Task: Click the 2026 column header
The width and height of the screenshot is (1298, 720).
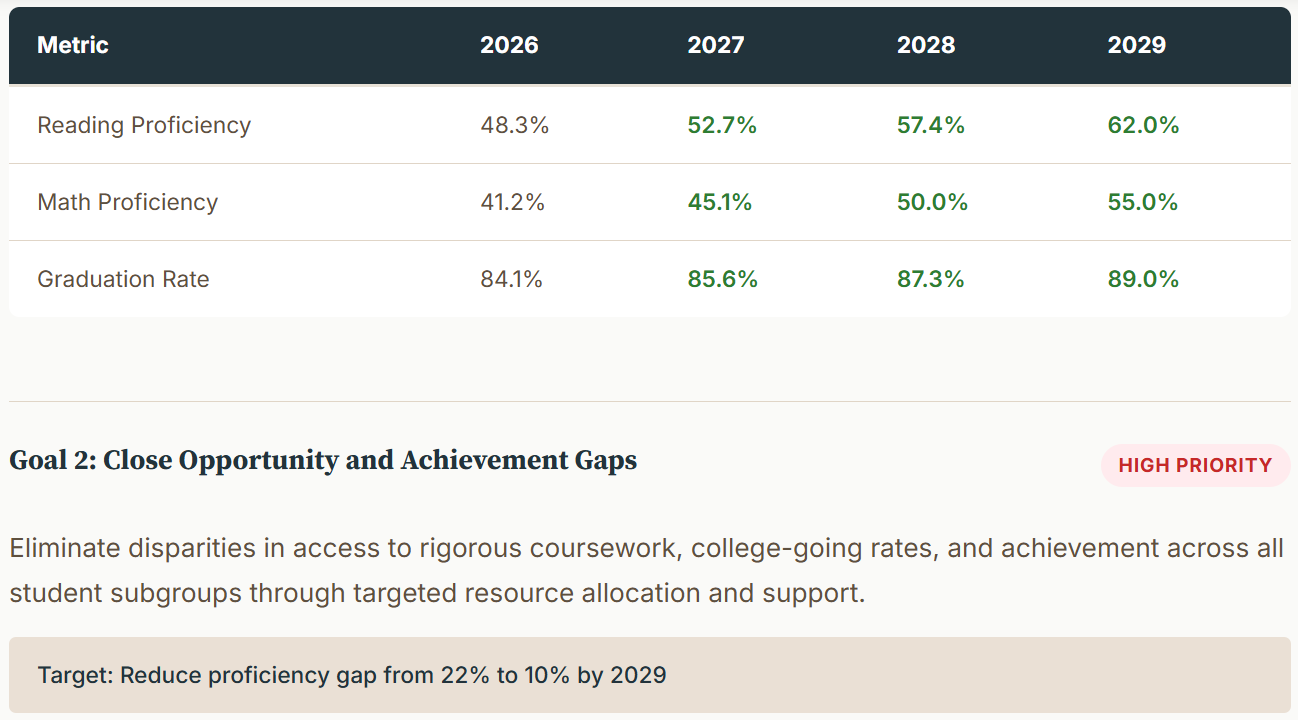Action: pos(509,45)
